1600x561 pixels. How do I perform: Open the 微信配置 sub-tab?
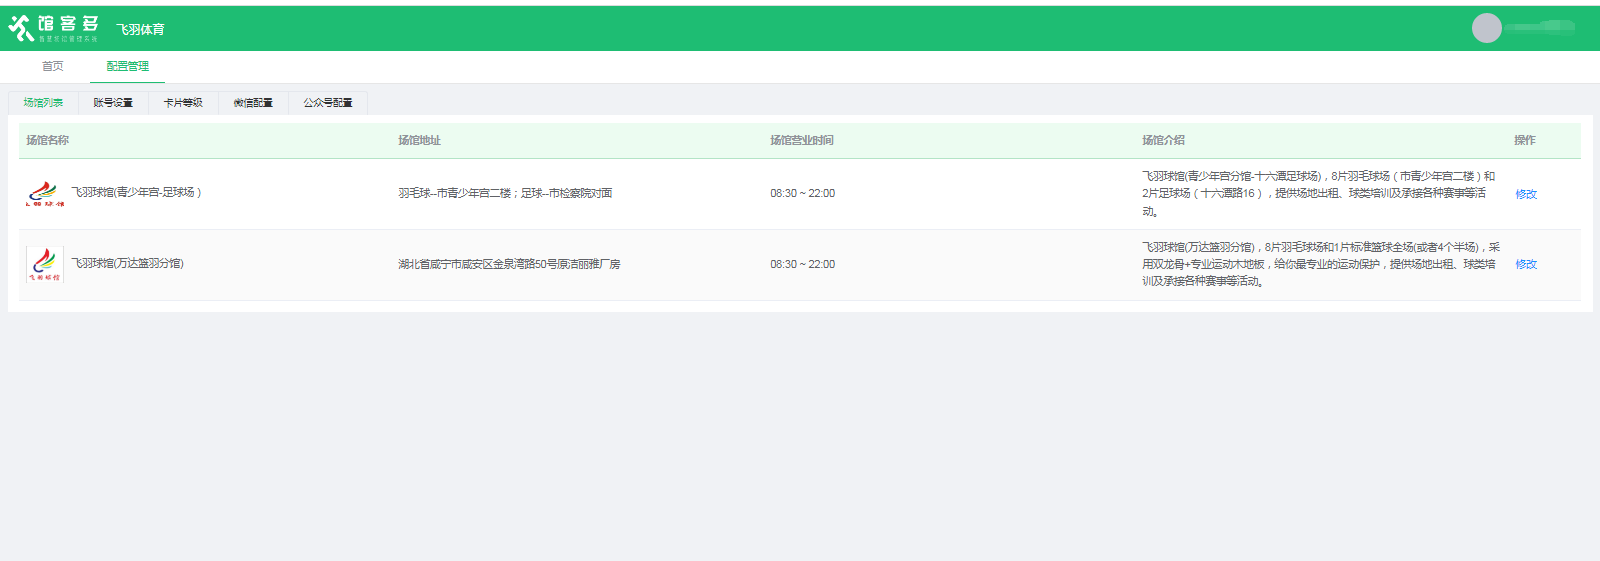[x=253, y=103]
